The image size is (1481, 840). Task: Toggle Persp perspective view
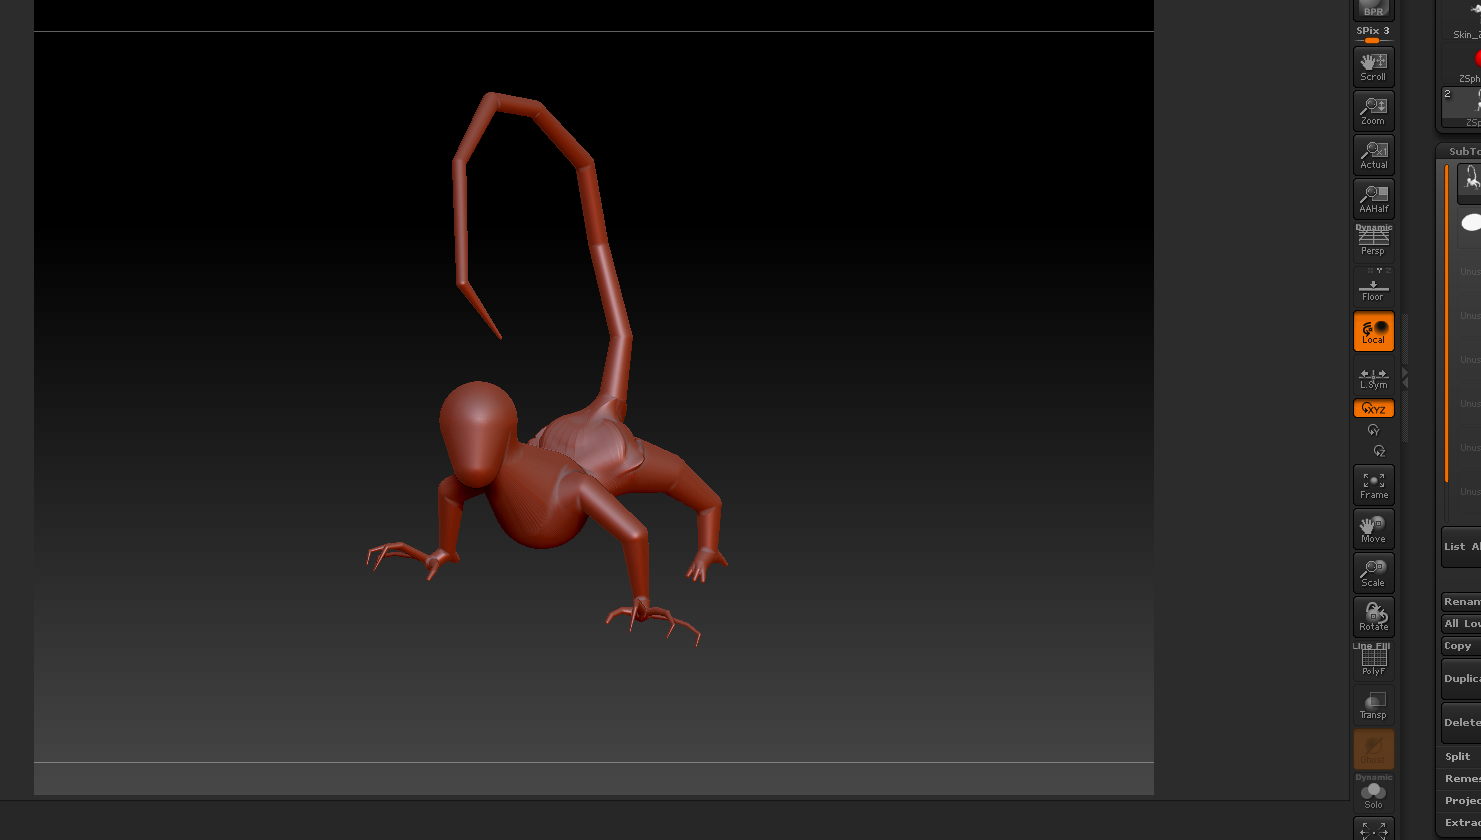[x=1373, y=241]
